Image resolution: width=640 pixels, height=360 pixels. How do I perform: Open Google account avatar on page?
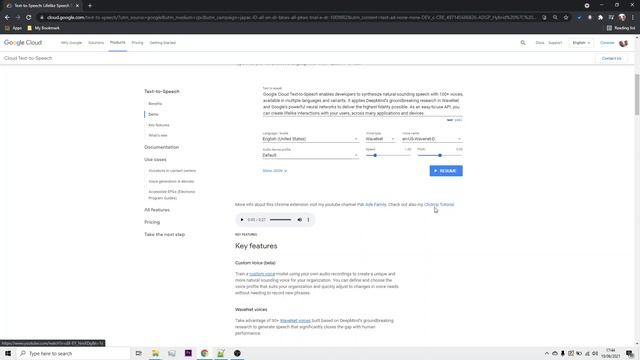[x=624, y=43]
